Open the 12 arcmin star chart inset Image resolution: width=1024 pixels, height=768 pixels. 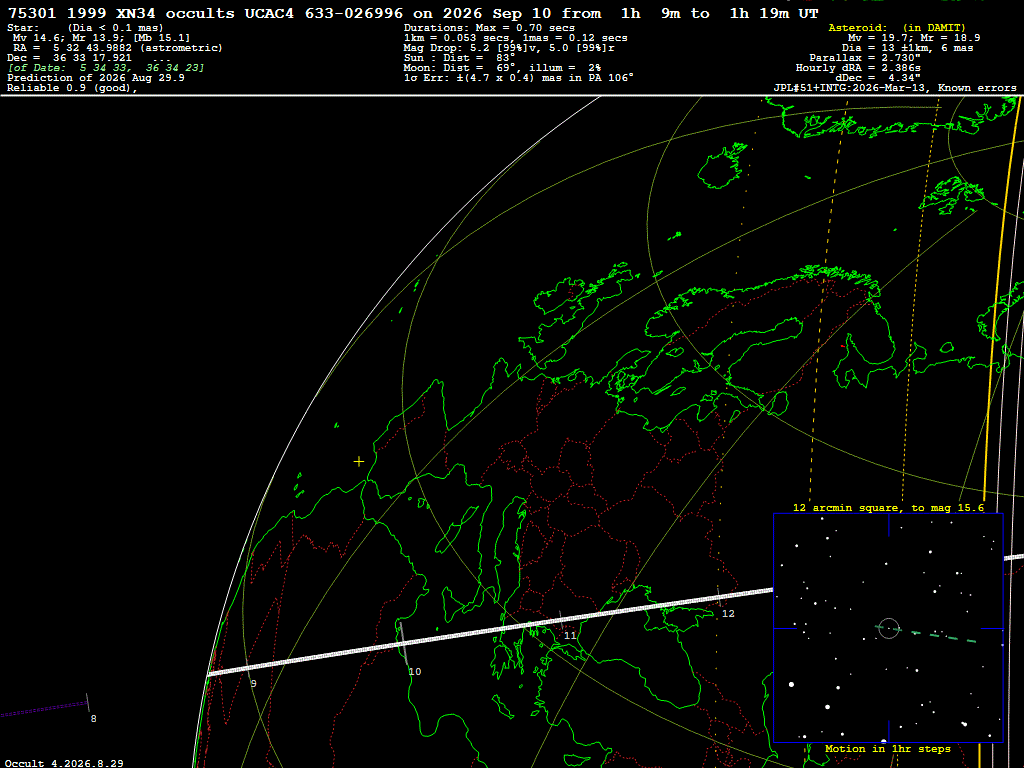888,628
